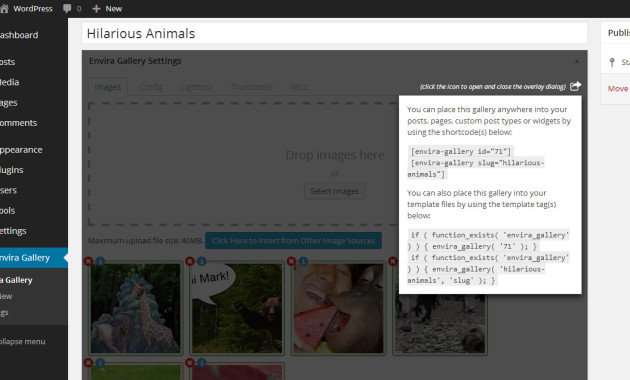The image size is (630, 380).
Task: Click the Move to trash link
Action: point(618,89)
